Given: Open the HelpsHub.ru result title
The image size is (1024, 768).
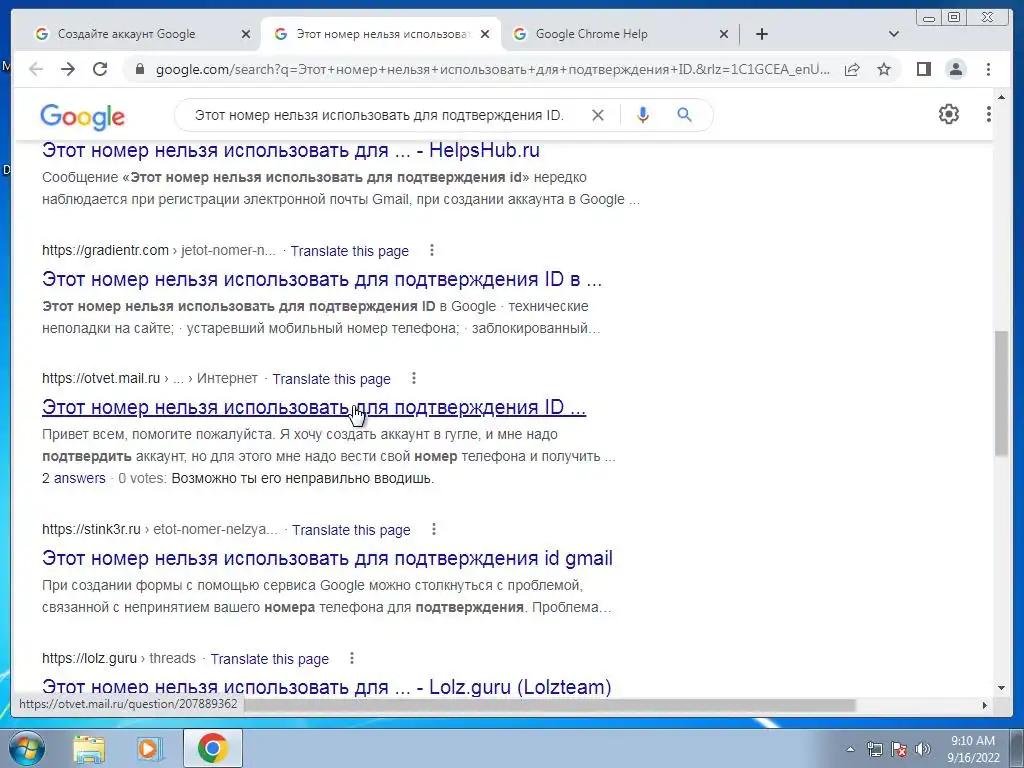Looking at the screenshot, I should click(x=291, y=150).
